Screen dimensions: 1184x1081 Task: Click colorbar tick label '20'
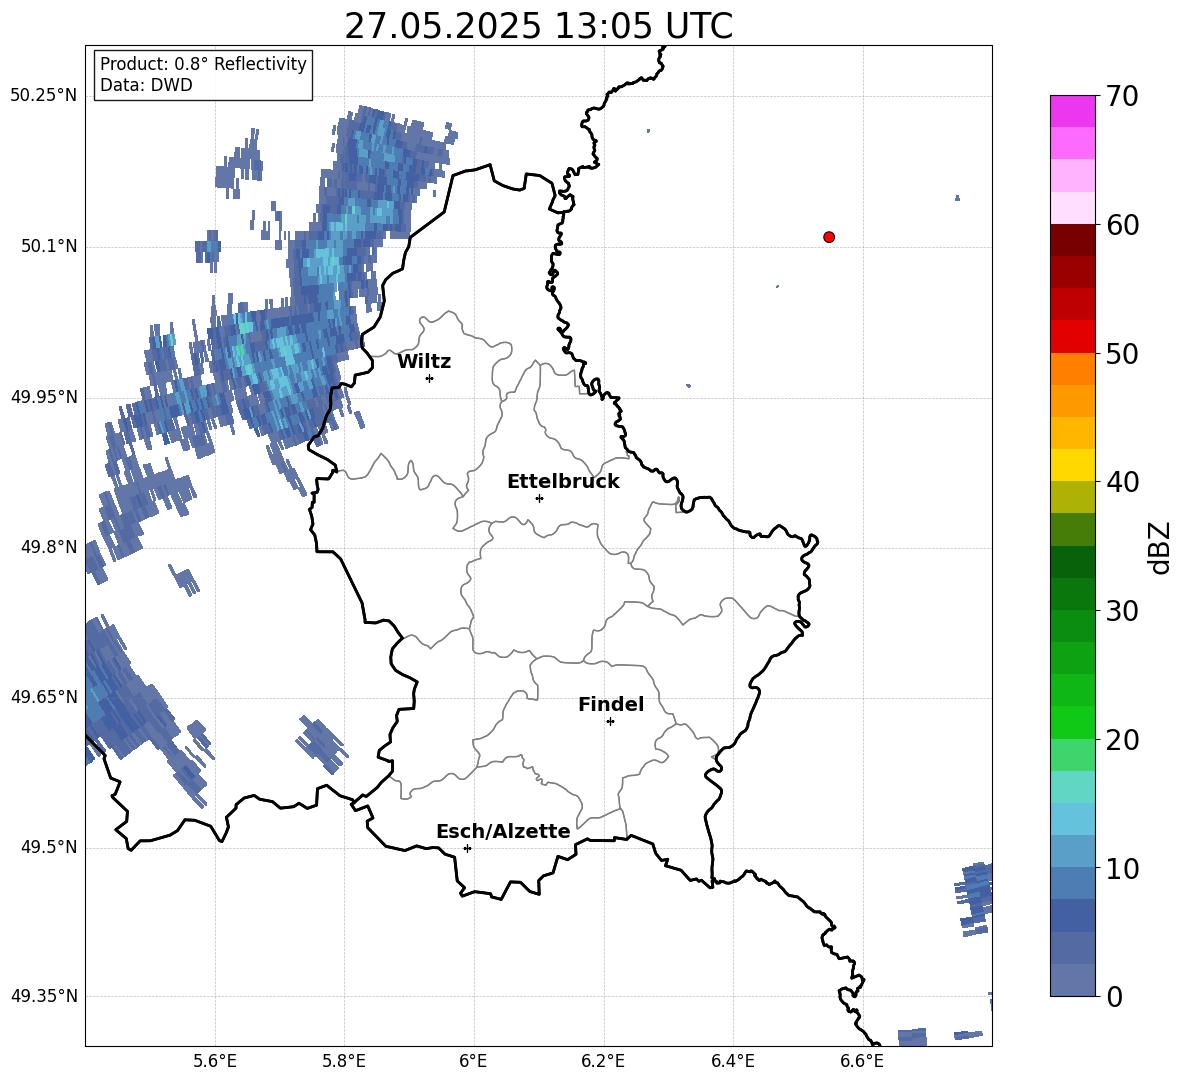tap(1122, 740)
